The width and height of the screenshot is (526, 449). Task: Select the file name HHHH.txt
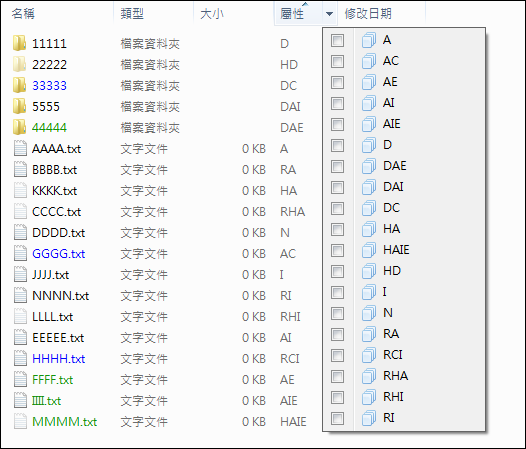coord(59,359)
